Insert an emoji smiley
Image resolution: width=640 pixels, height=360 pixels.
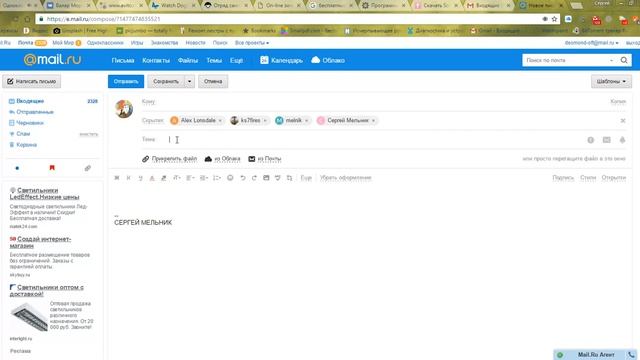tap(230, 178)
